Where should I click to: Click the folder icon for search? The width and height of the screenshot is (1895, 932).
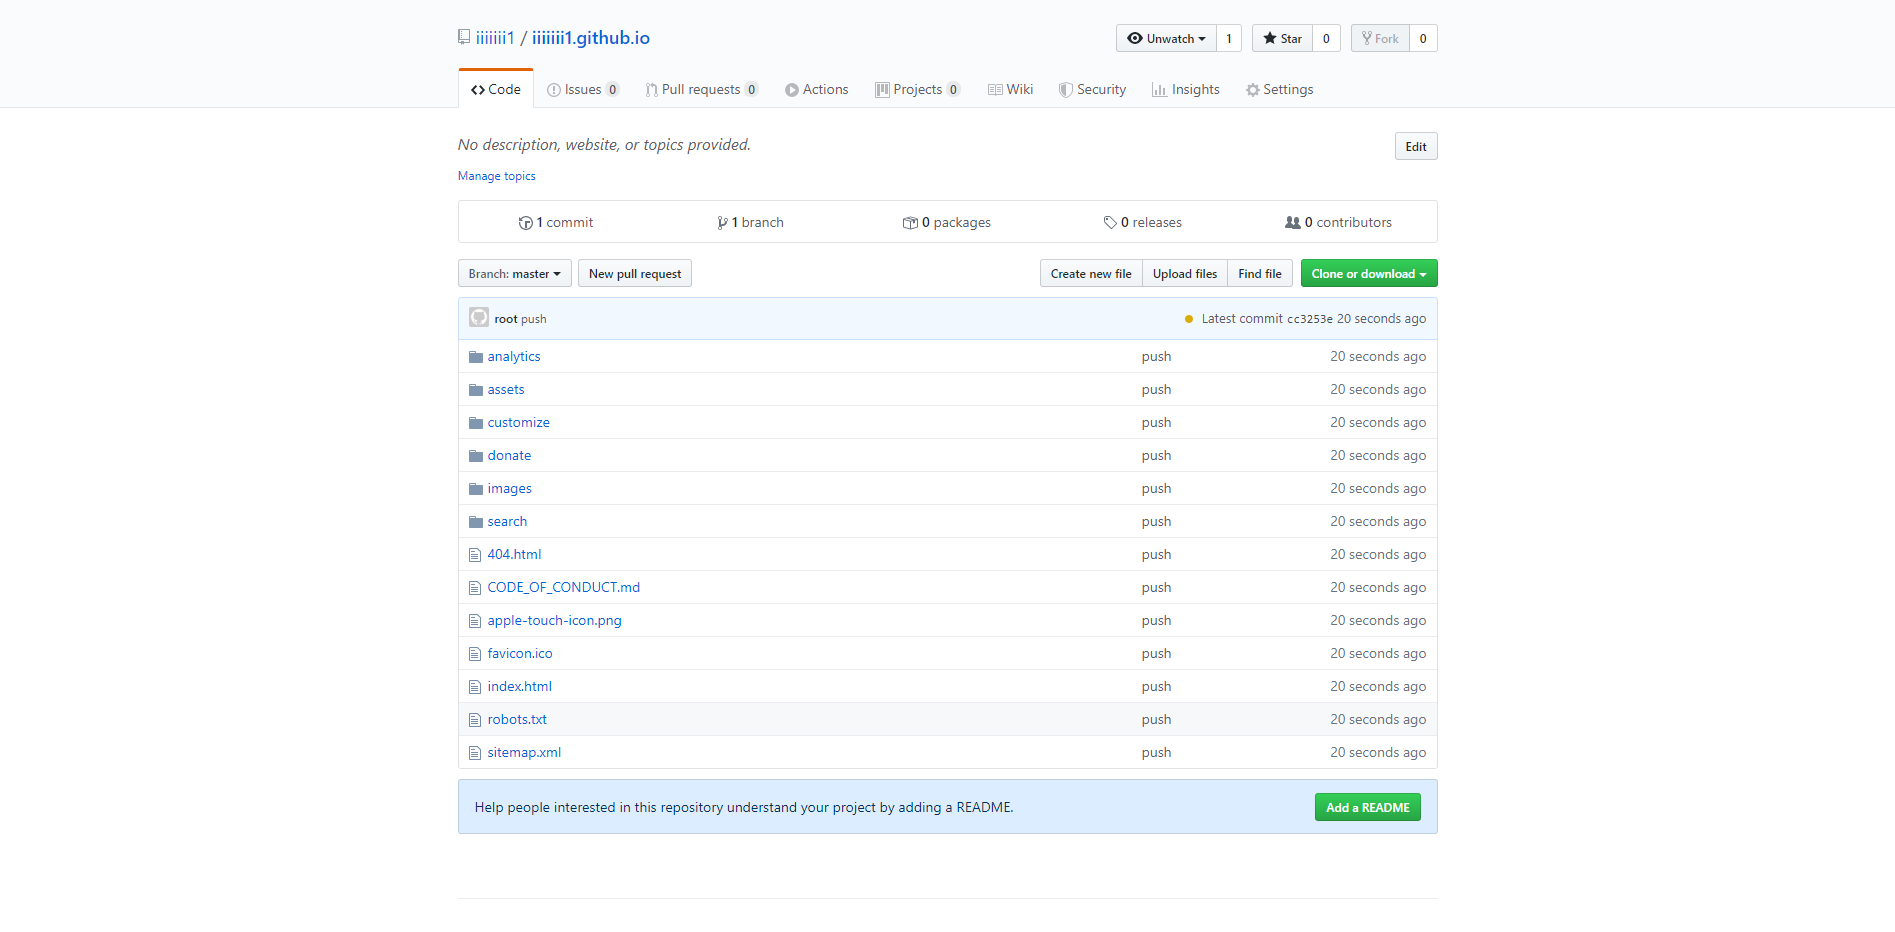476,522
